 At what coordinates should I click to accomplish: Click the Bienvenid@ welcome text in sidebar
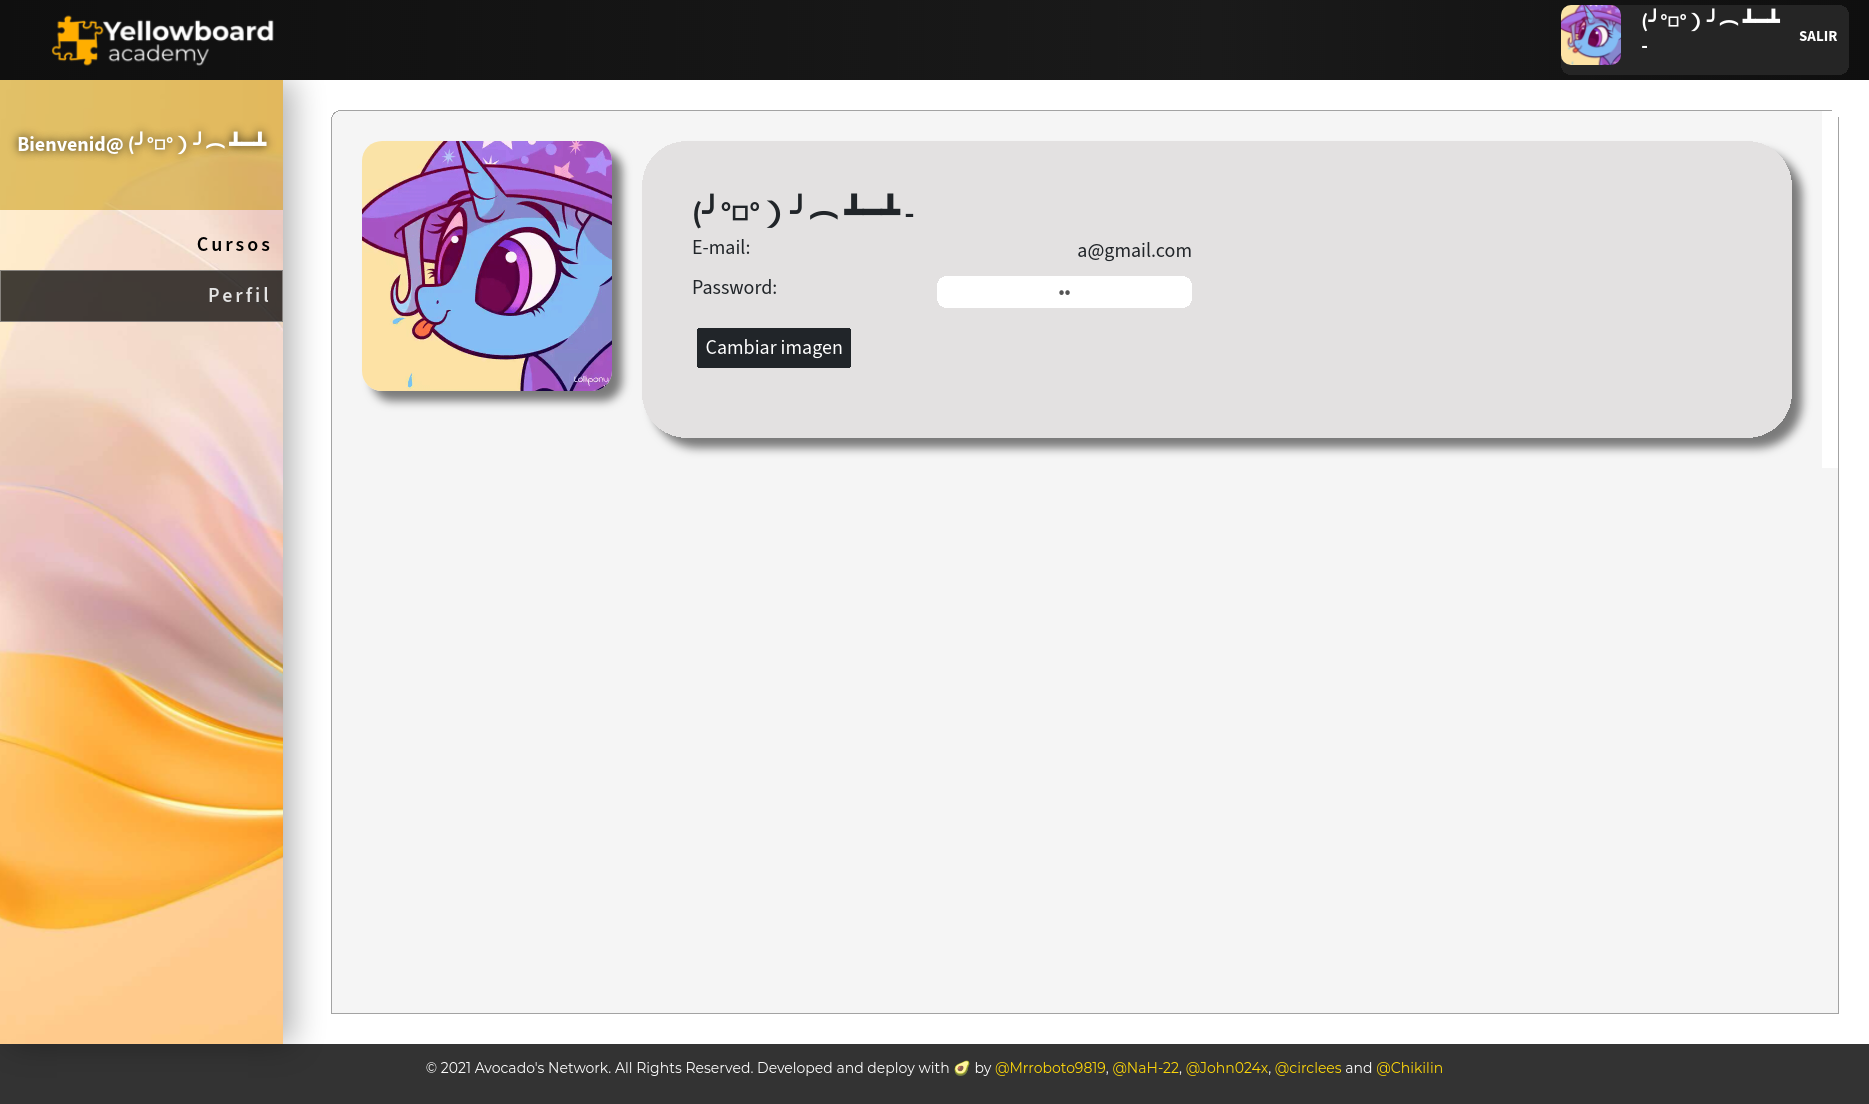pyautogui.click(x=142, y=143)
